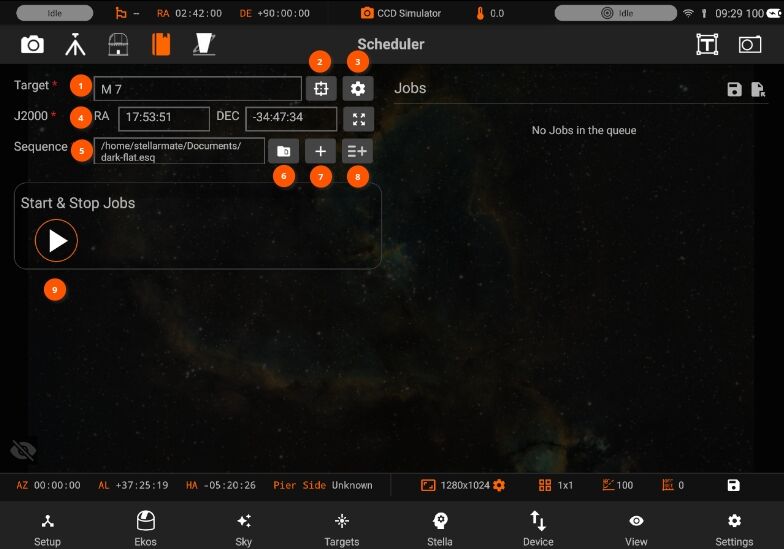Toggle the crossed-out eye visibility icon

tap(23, 450)
